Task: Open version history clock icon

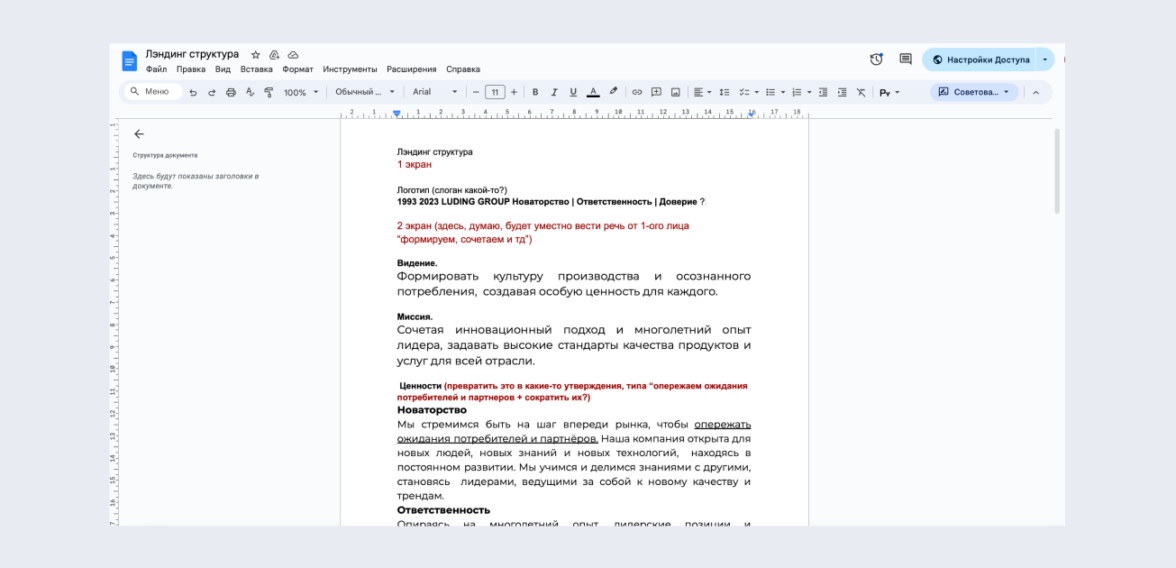Action: point(876,59)
